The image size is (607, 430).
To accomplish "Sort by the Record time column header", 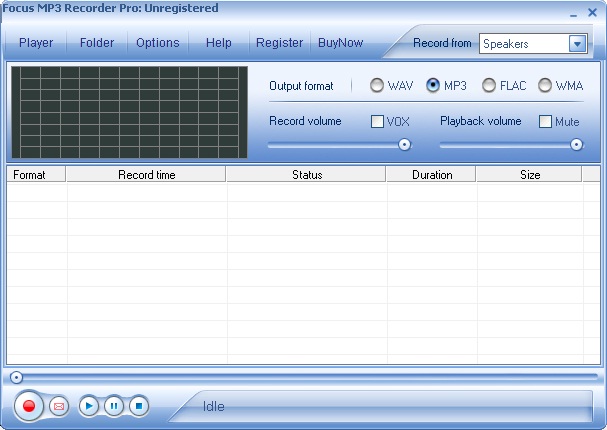I will pyautogui.click(x=146, y=175).
